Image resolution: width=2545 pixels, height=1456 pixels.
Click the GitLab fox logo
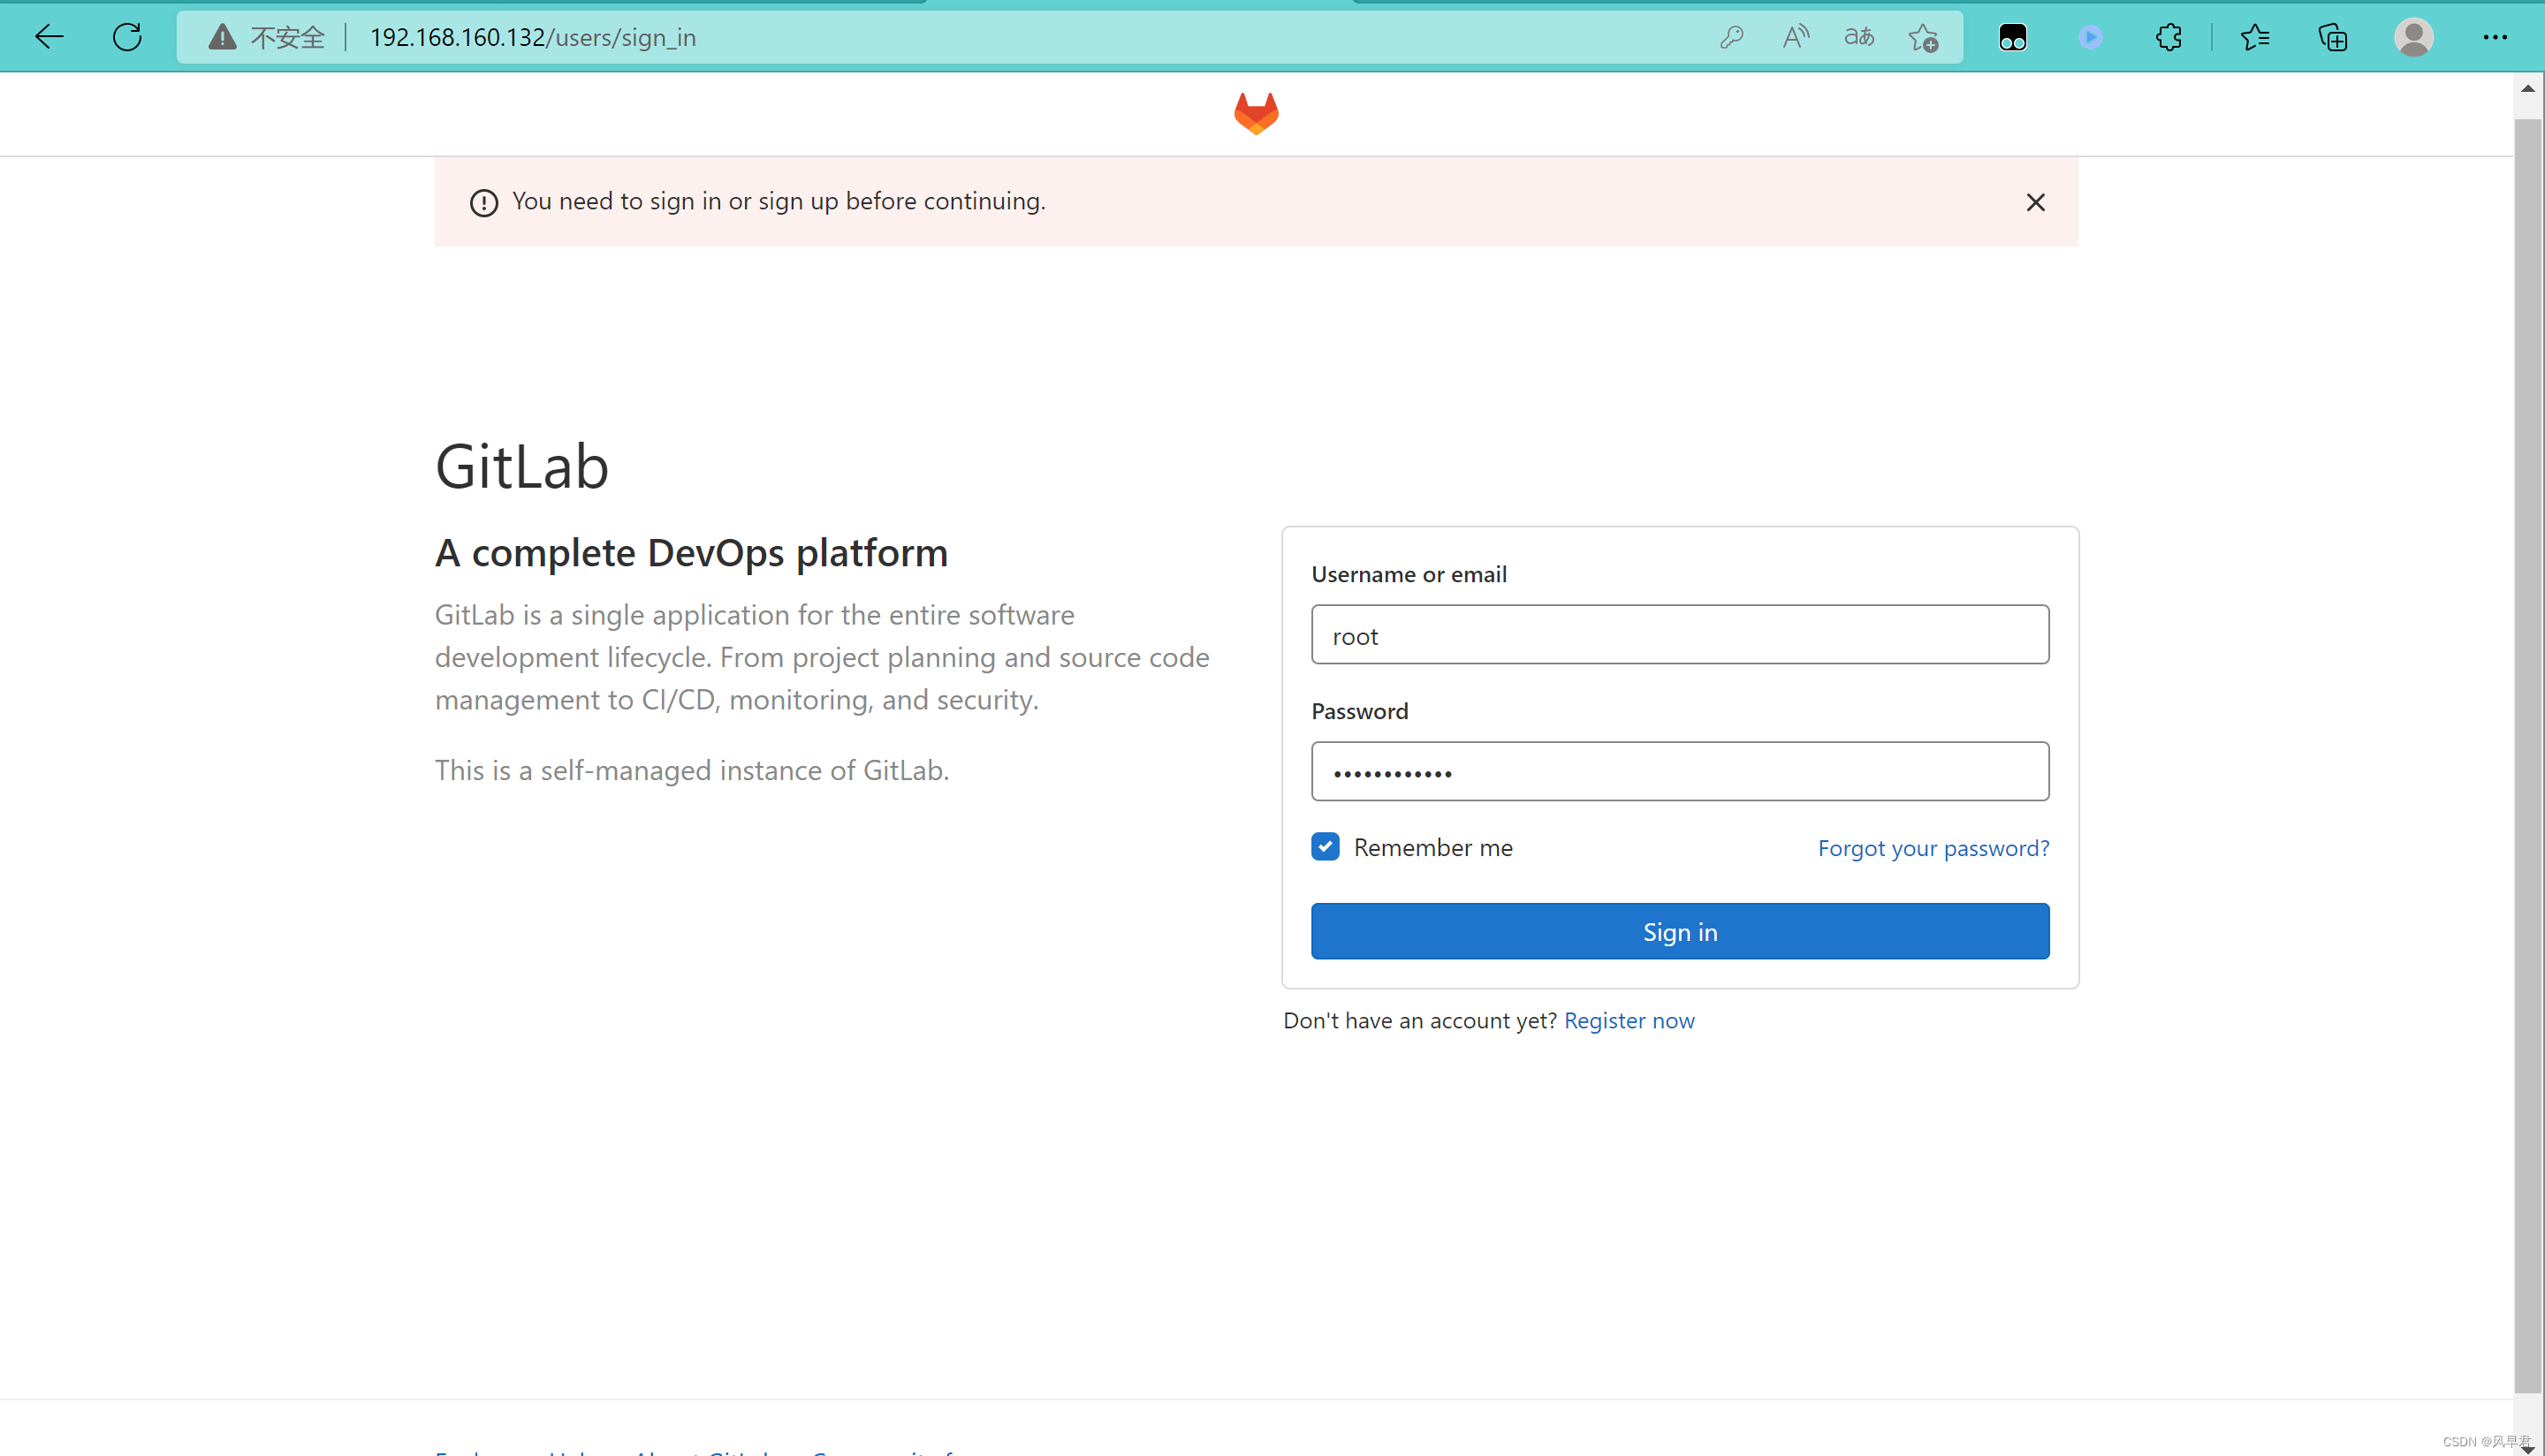pyautogui.click(x=1256, y=113)
